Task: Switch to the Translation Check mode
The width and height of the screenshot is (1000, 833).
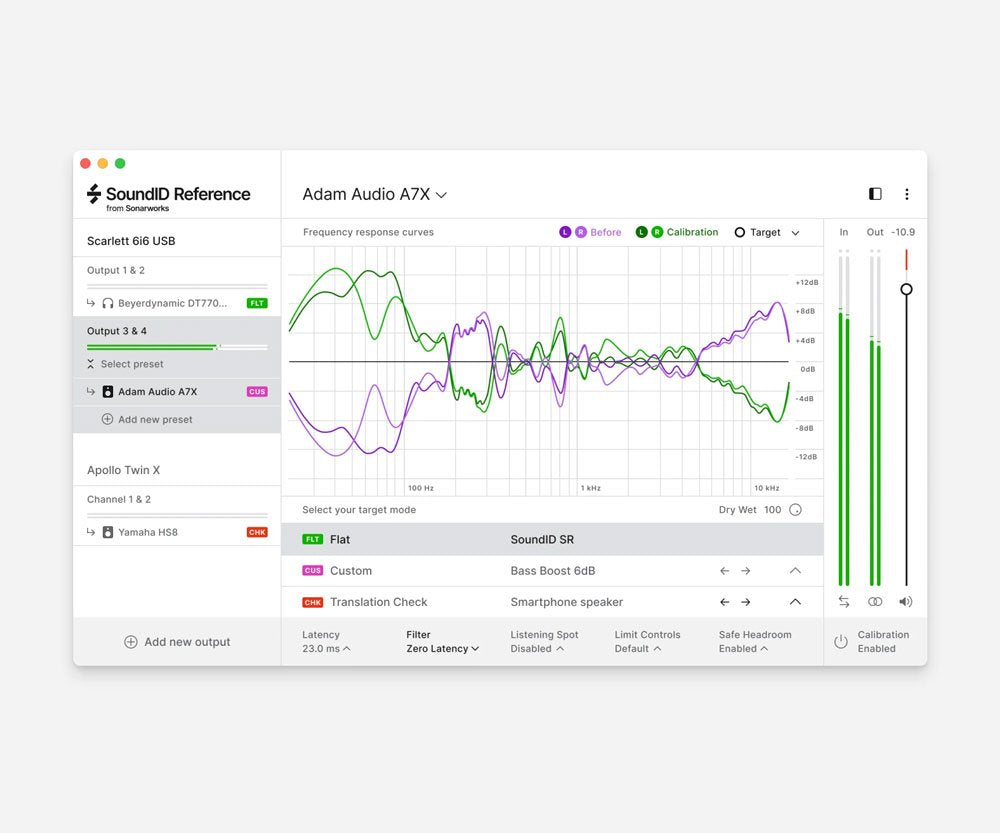Action: tap(378, 601)
